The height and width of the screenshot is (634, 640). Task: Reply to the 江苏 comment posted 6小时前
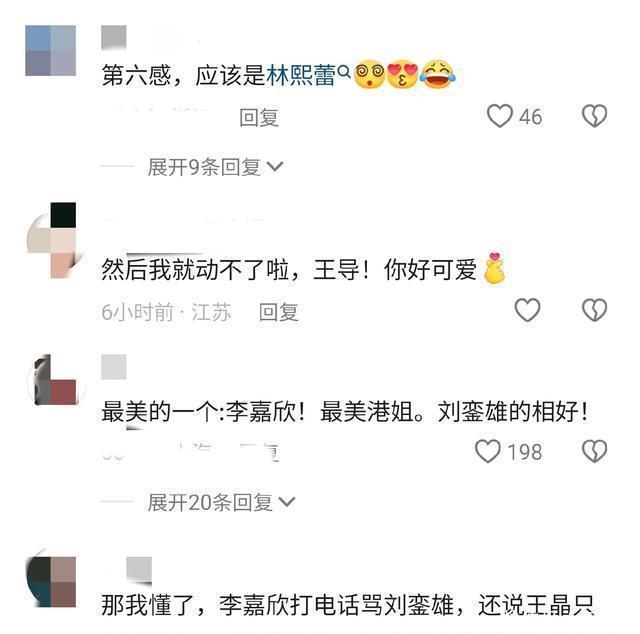coord(278,312)
